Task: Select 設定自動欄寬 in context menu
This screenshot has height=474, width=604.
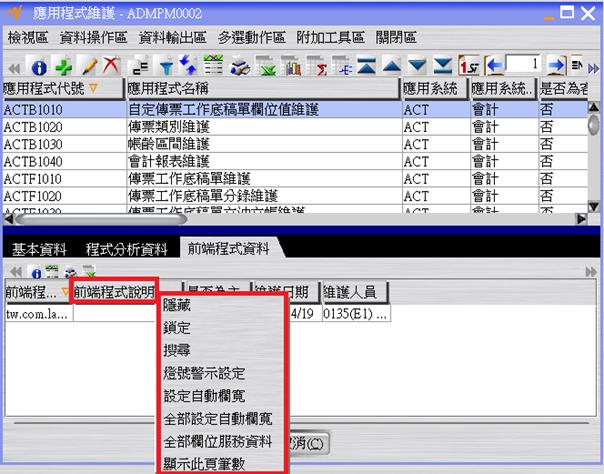Action: pos(204,395)
